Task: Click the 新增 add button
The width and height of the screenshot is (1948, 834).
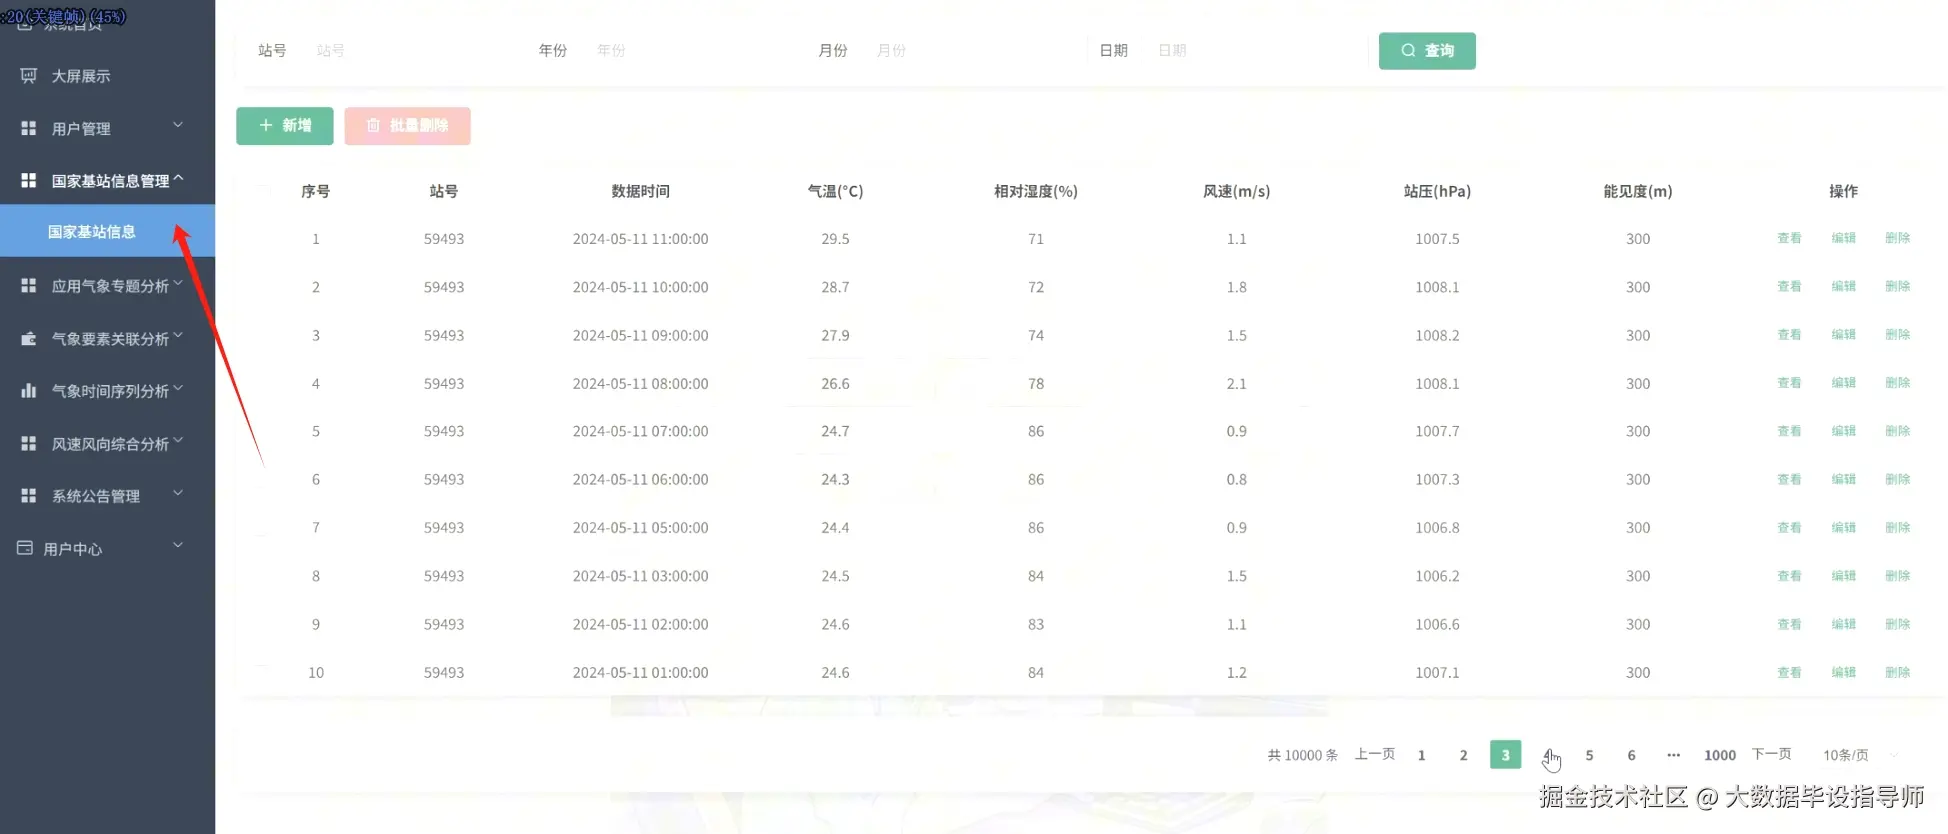Action: click(285, 126)
